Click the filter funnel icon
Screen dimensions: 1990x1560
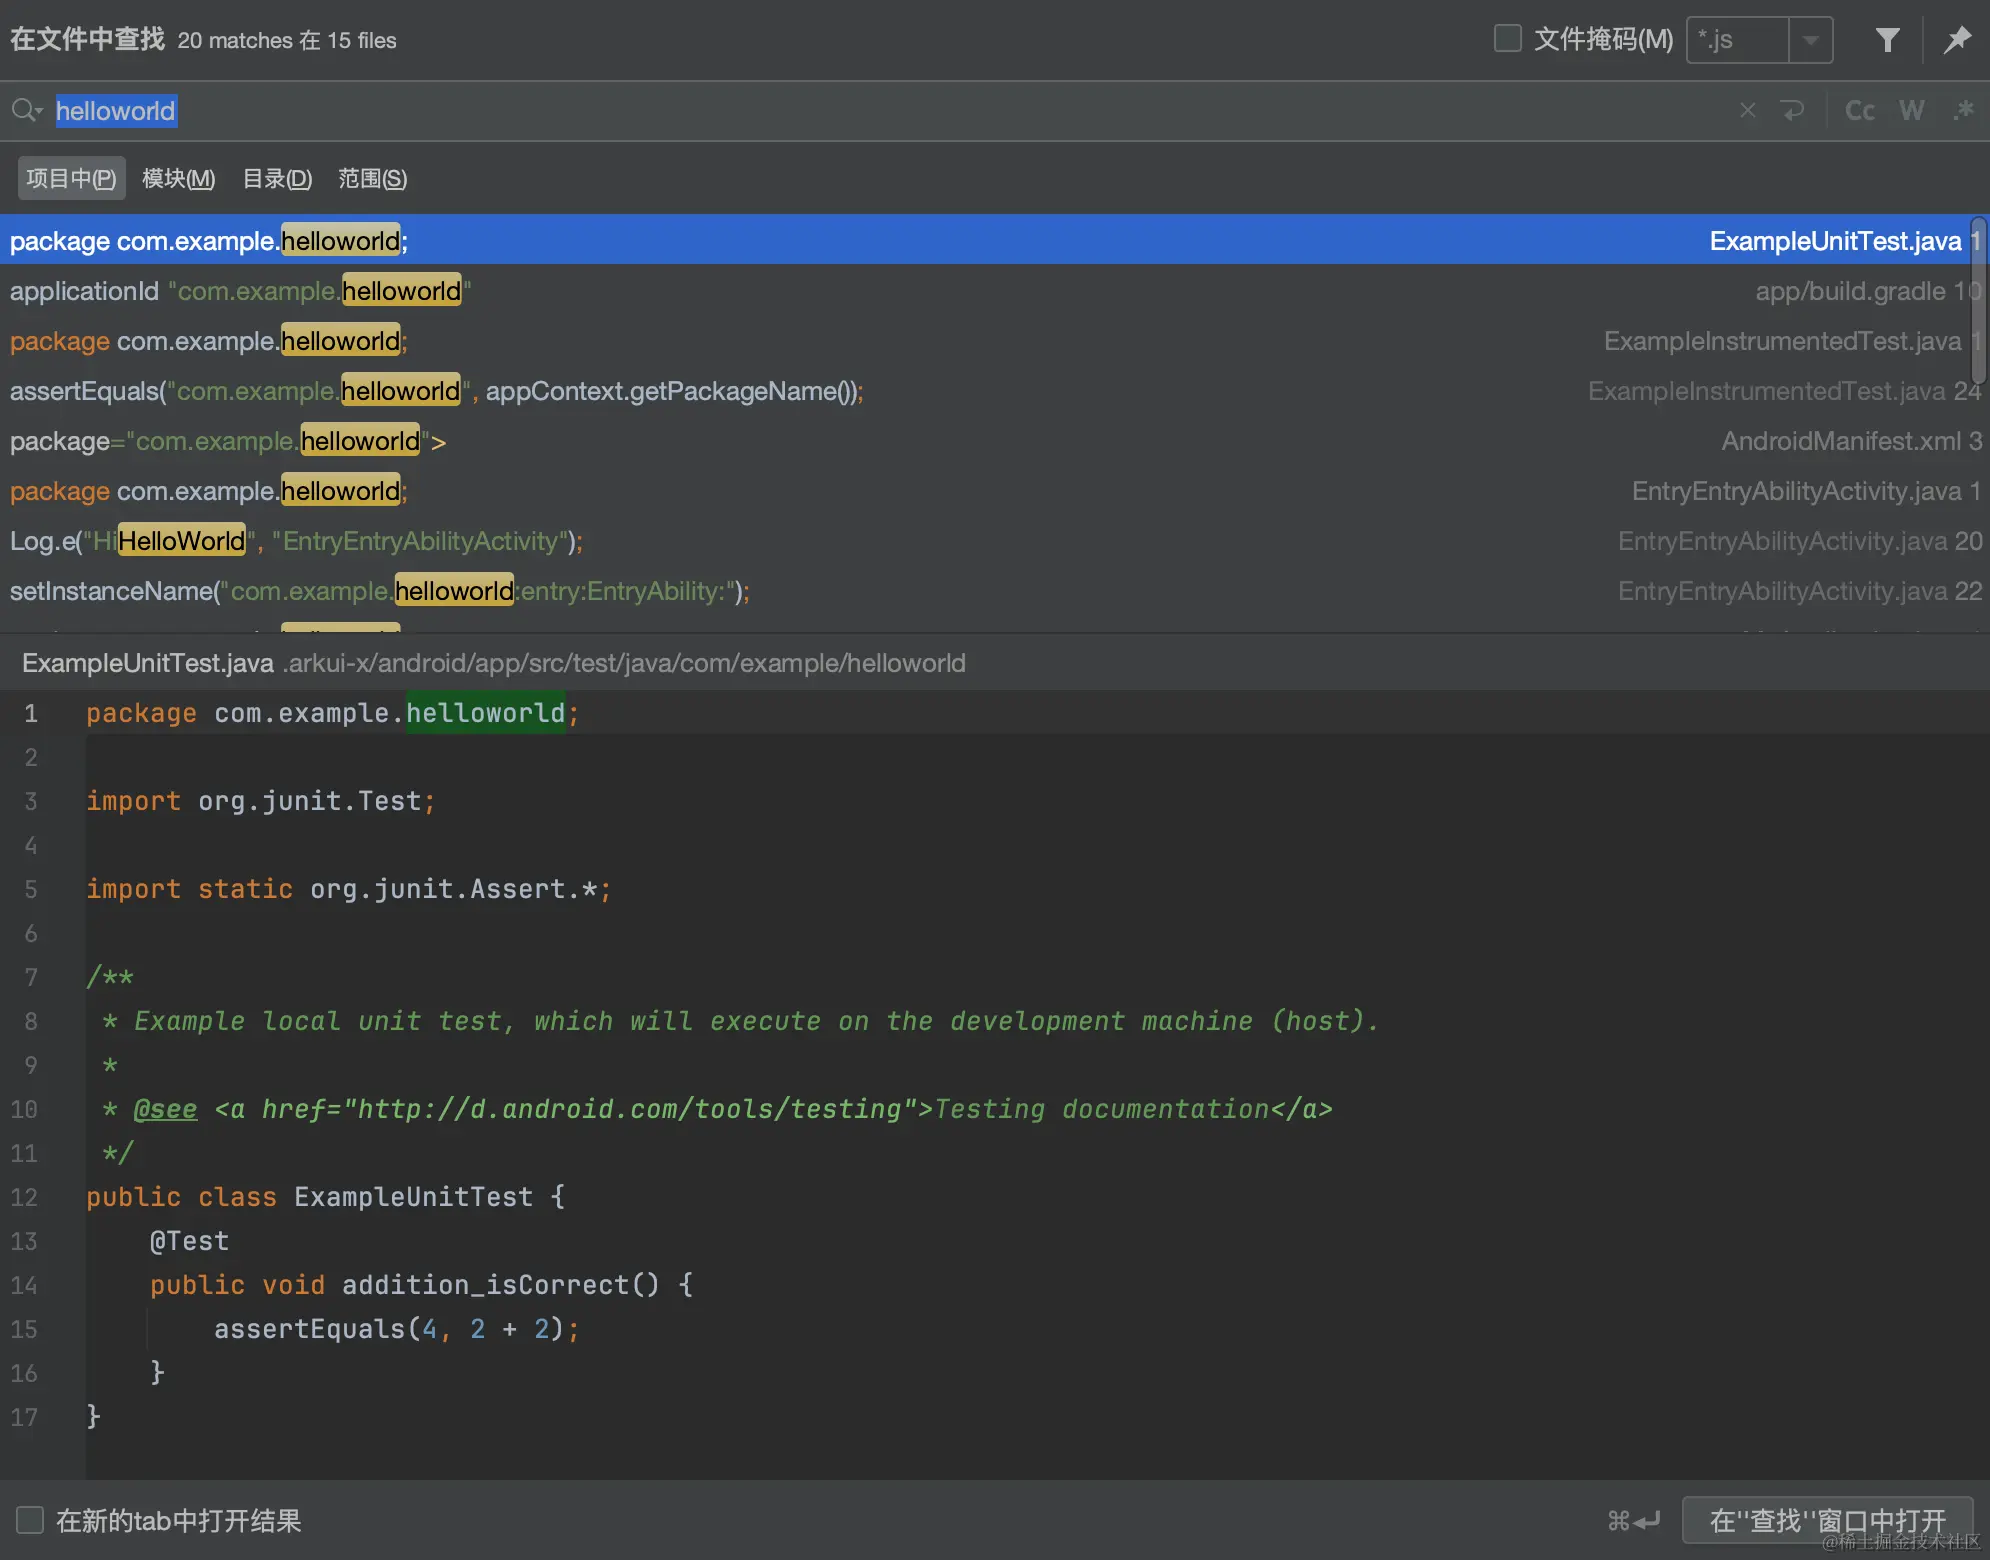[1887, 40]
